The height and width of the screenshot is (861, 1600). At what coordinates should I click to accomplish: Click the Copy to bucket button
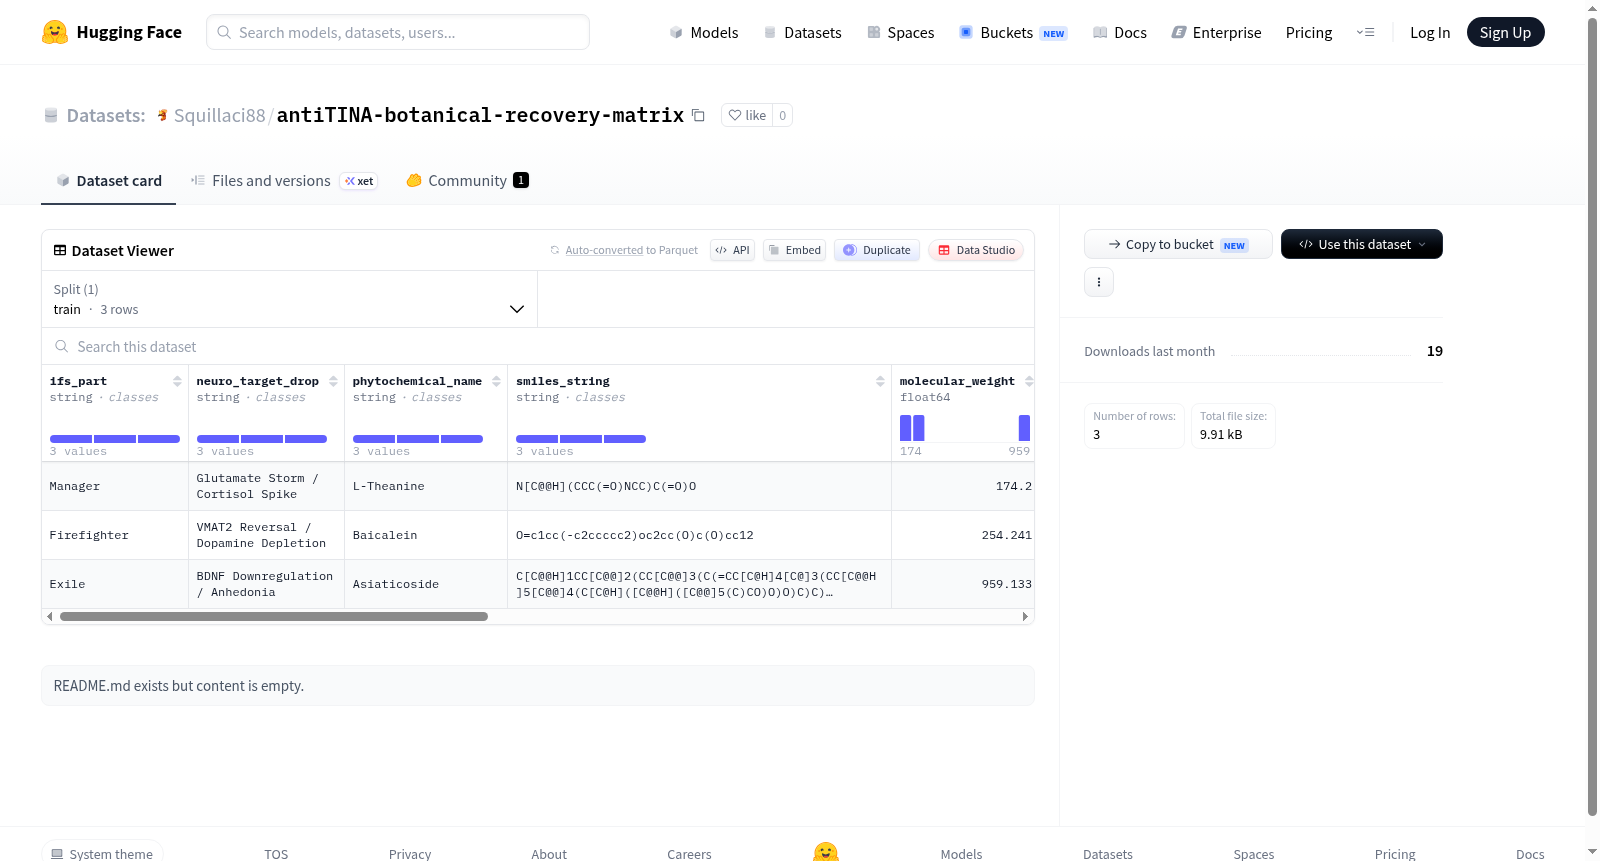coord(1178,244)
